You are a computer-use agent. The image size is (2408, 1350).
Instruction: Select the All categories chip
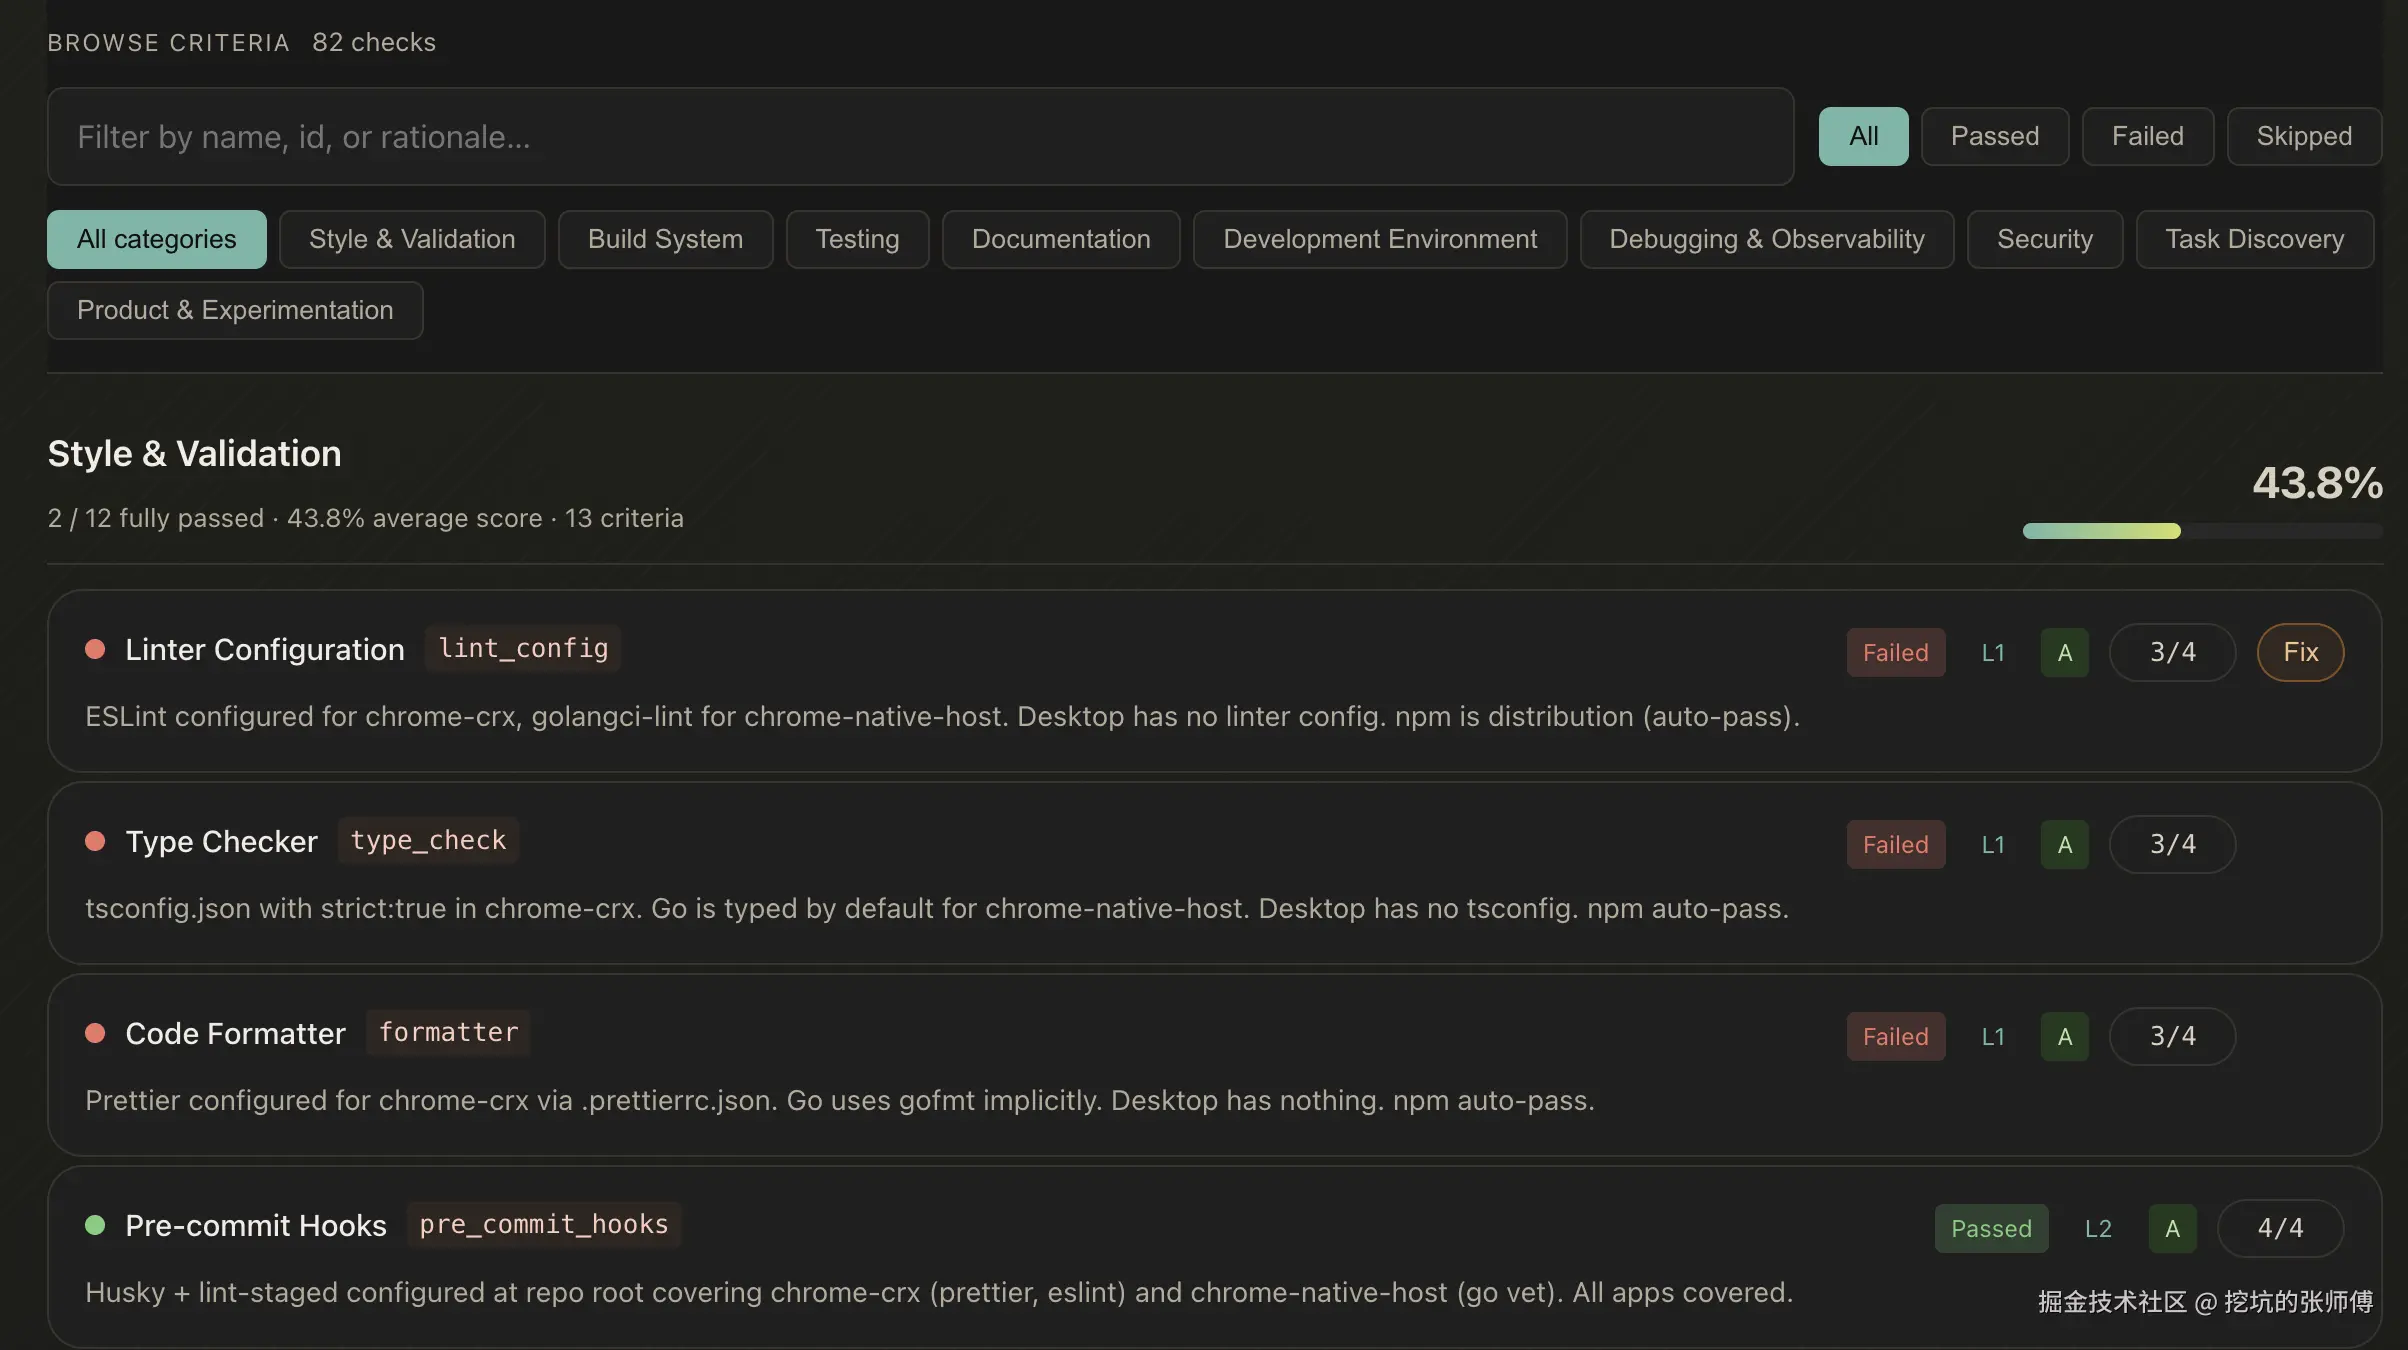[x=157, y=239]
